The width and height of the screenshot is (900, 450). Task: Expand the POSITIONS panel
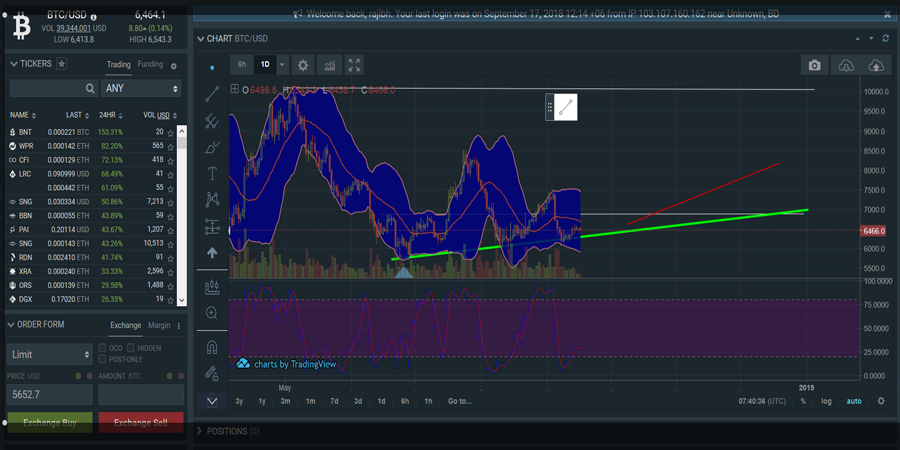tap(200, 431)
